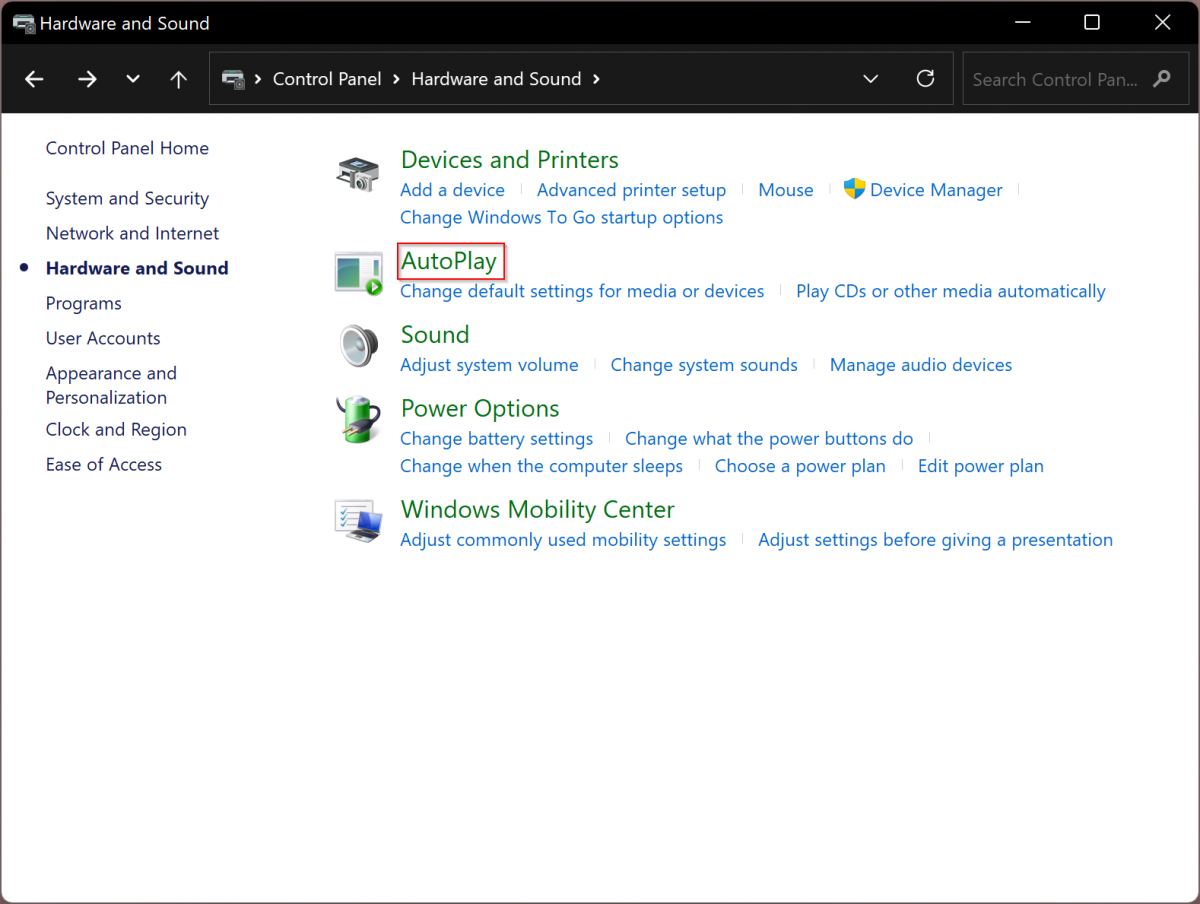Viewport: 1200px width, 904px height.
Task: Open the Sound heading
Action: (x=435, y=334)
